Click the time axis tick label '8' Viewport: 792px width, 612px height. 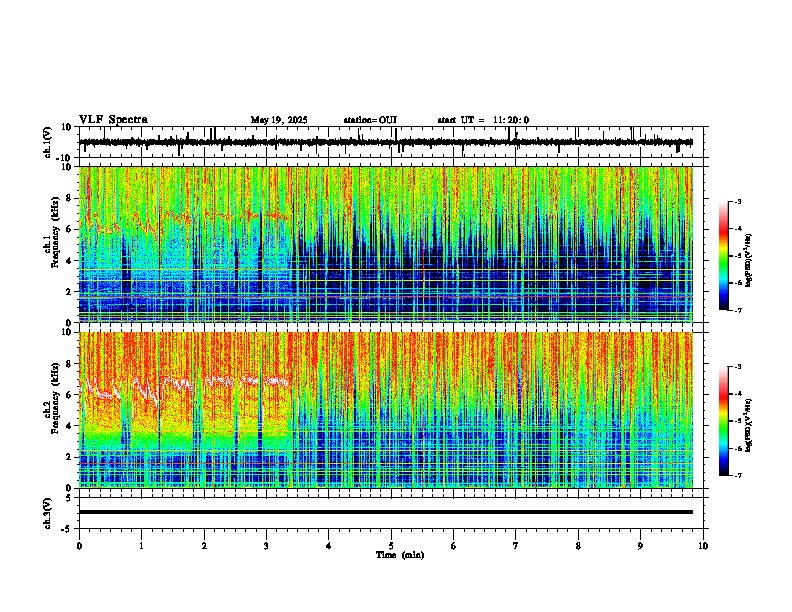point(578,546)
